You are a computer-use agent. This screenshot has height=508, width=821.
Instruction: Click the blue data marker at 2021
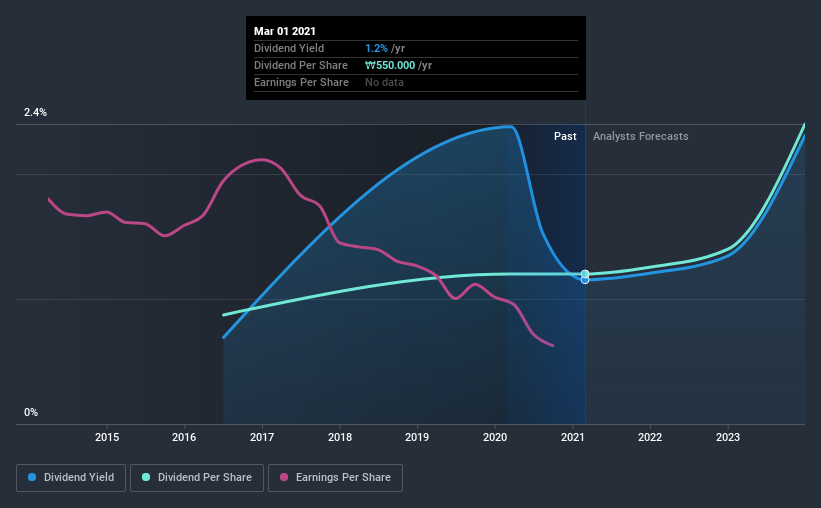point(585,280)
